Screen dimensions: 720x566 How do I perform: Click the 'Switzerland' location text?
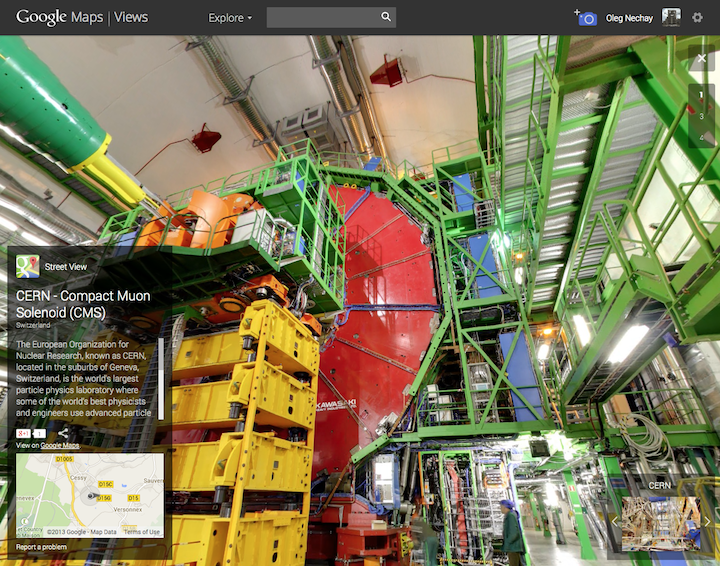[33, 325]
